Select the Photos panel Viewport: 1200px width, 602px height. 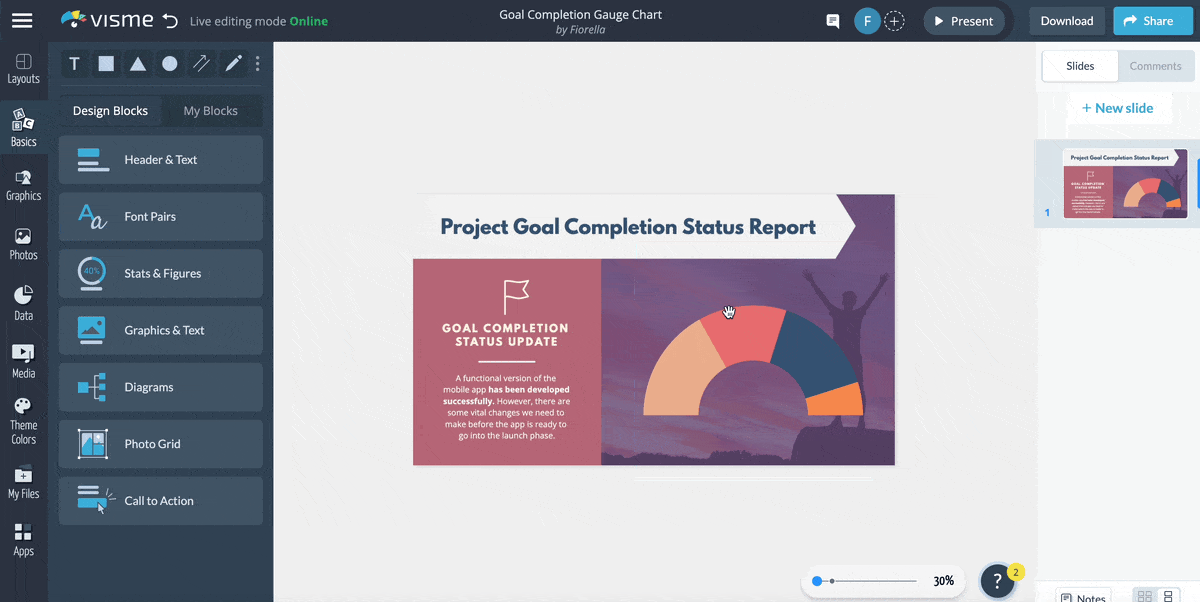(23, 241)
